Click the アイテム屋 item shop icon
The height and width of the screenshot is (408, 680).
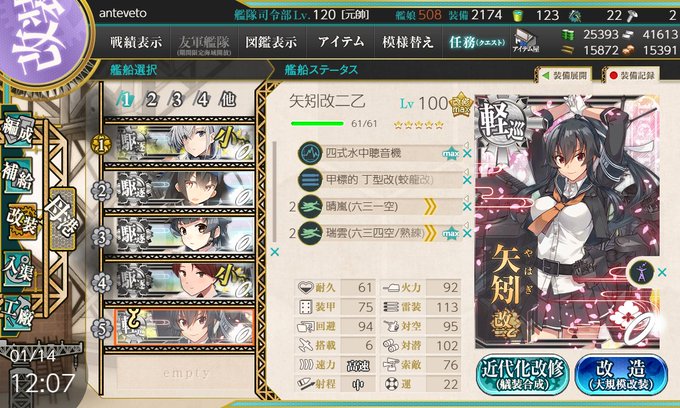tap(526, 42)
